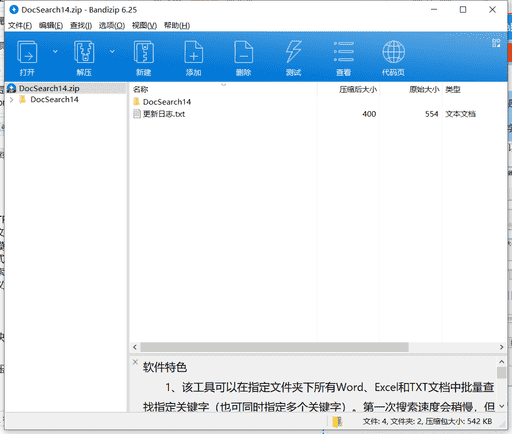512x434 pixels.
Task: Open the 视图(V) menu
Action: (144, 26)
